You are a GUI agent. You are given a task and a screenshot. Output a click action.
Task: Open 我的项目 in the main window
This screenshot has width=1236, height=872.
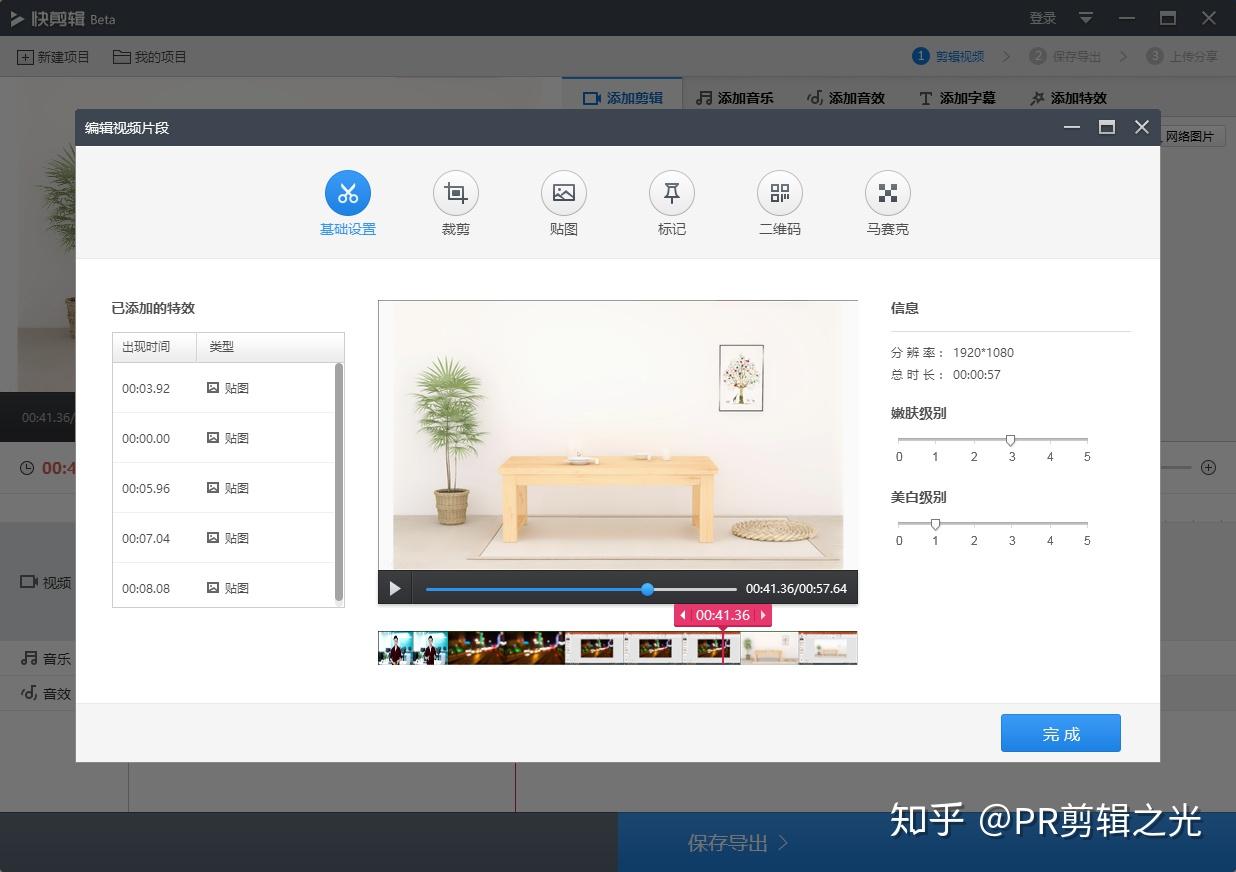[x=150, y=57]
